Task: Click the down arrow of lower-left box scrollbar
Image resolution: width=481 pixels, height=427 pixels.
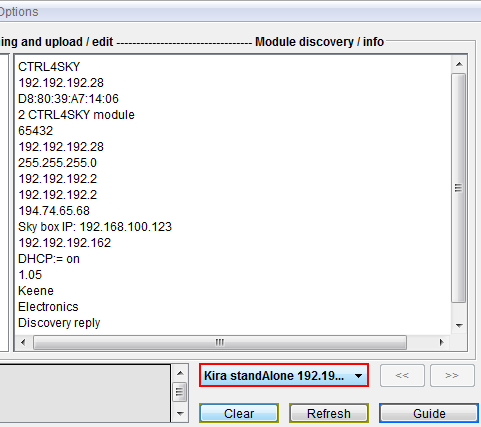Action: (180, 414)
